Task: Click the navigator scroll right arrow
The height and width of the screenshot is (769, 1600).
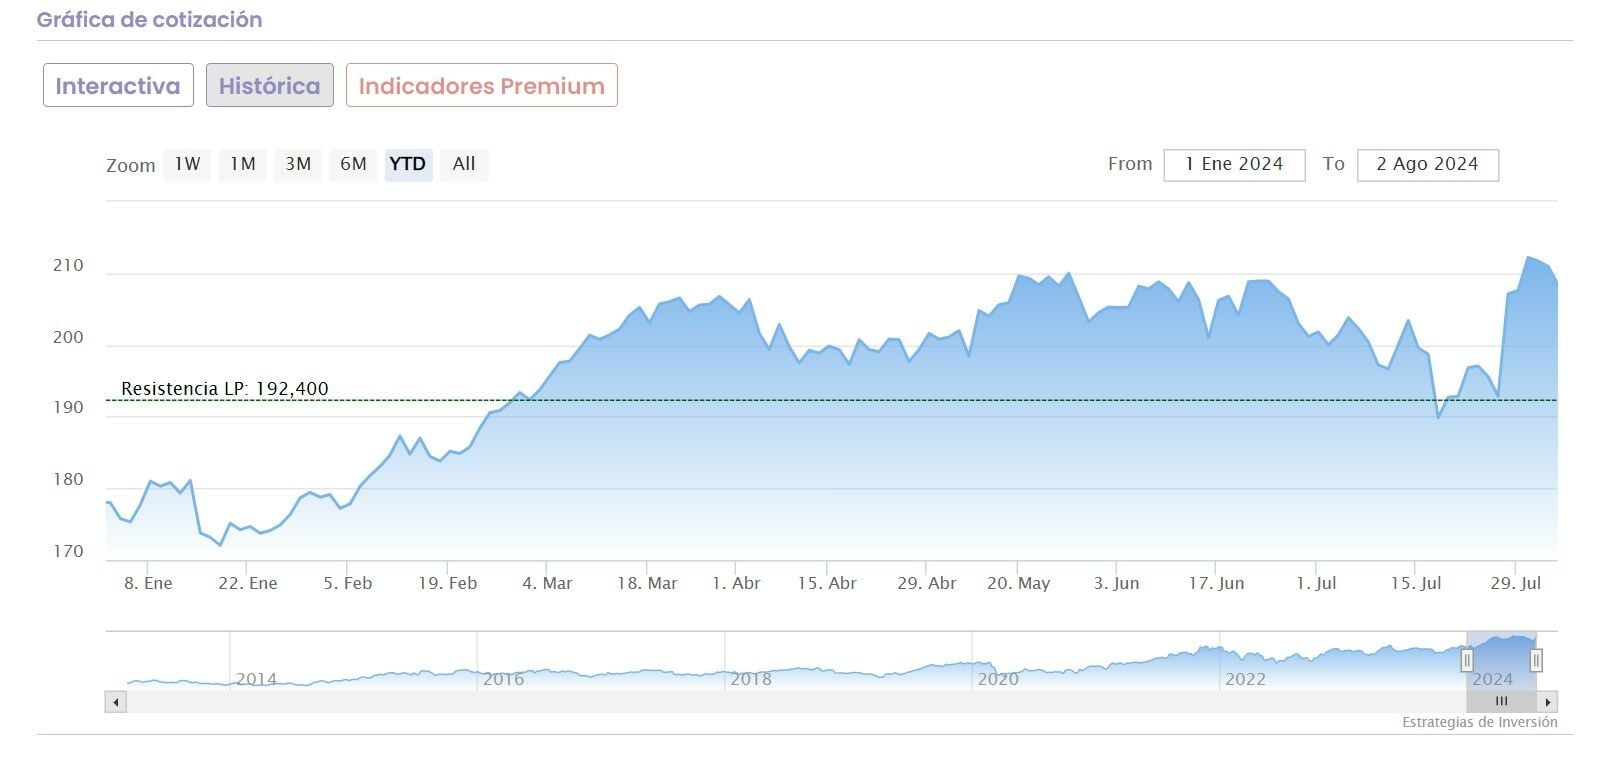Action: pos(1548,702)
